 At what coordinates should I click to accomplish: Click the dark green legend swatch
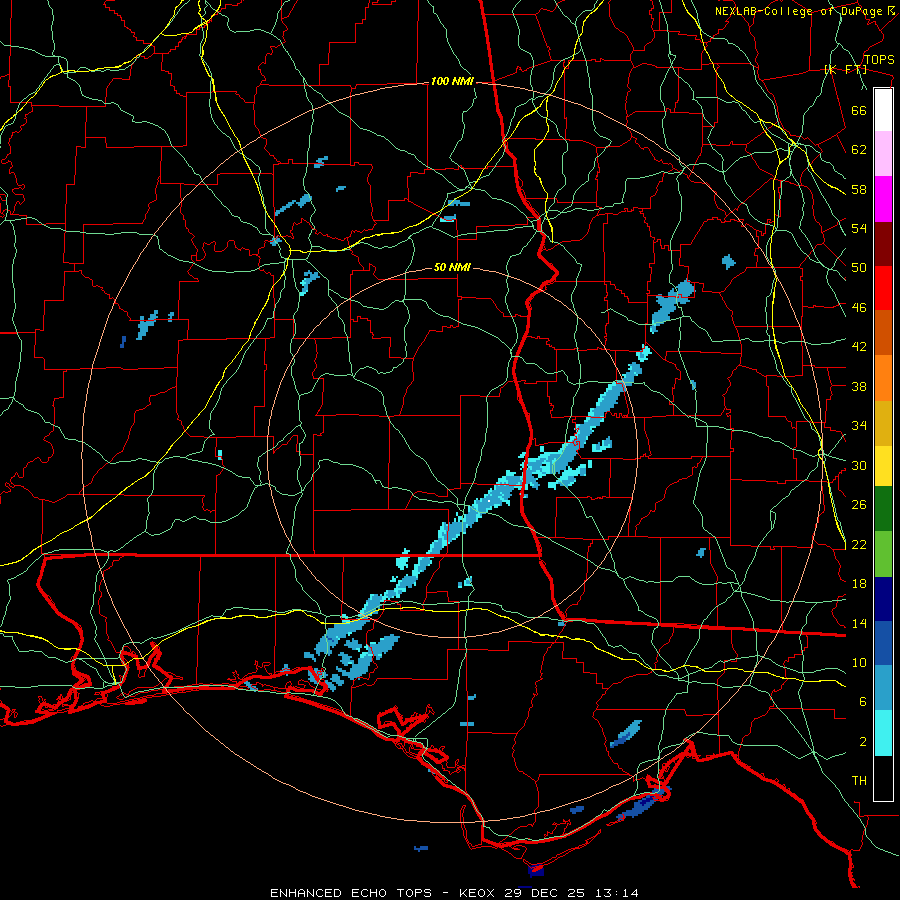883,508
